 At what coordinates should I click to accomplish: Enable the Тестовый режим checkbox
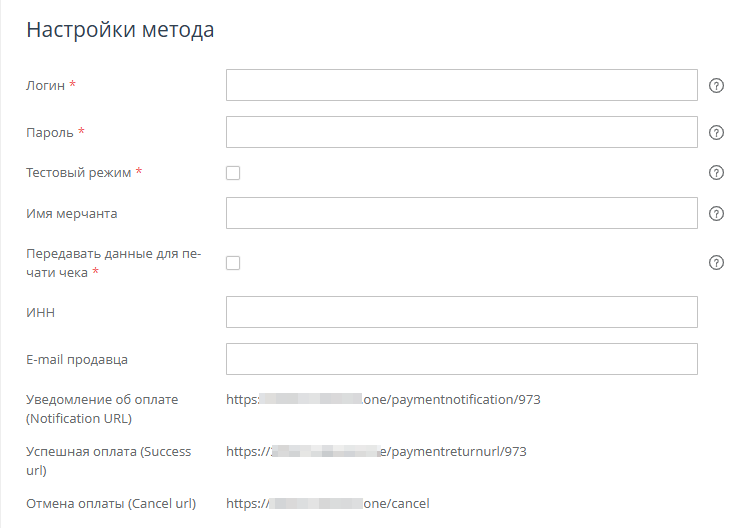tap(233, 173)
